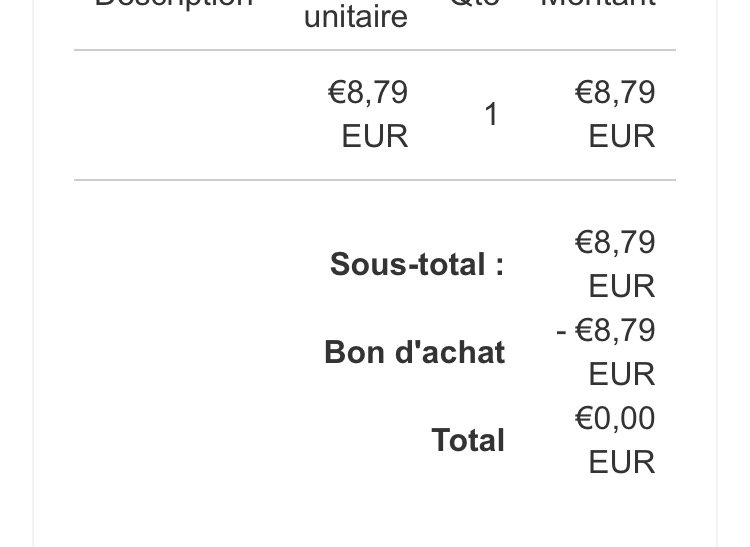Click the "Bon d'achat" label
Screen dimensions: 750x547
(415, 352)
